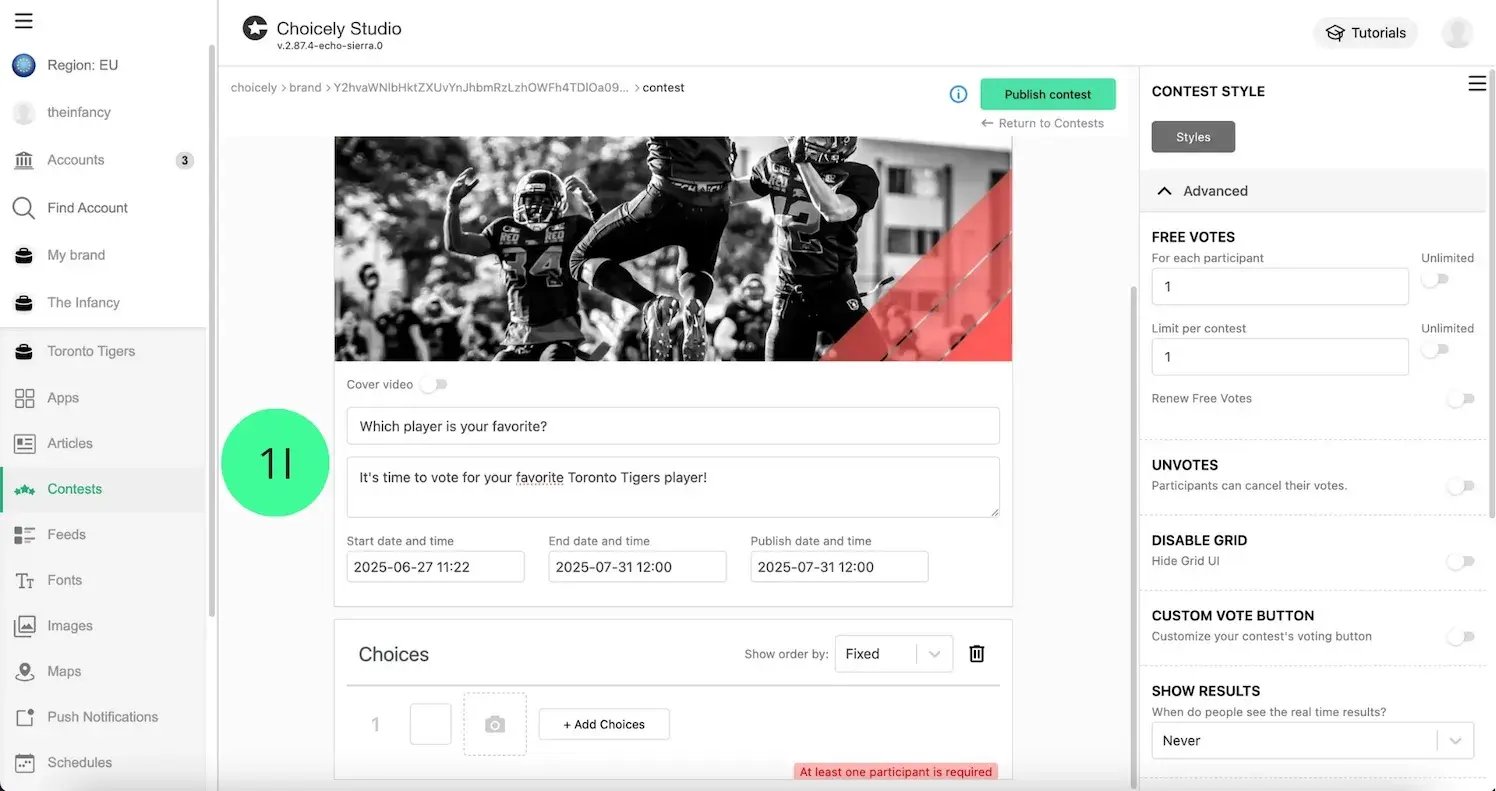Click the Toronto Tigers briefcase icon

click(x=24, y=352)
